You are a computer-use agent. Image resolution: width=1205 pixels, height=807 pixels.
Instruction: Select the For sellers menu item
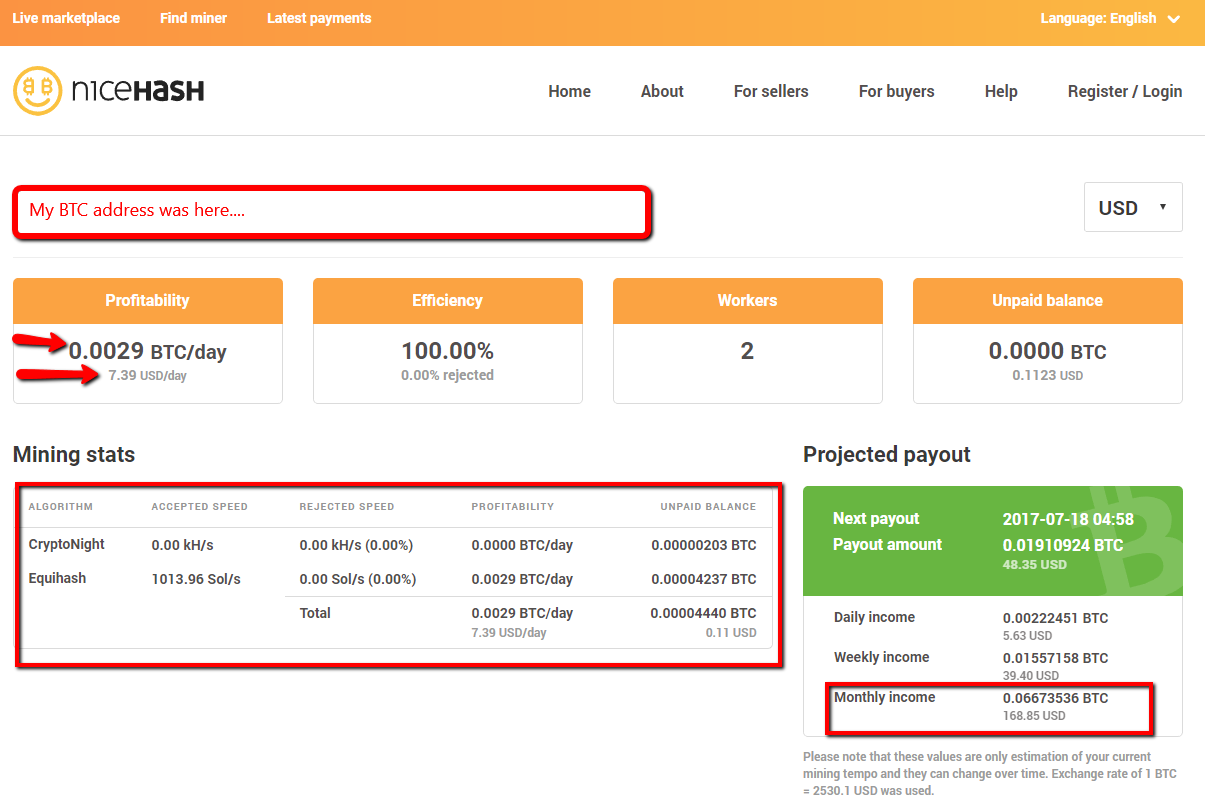[771, 91]
